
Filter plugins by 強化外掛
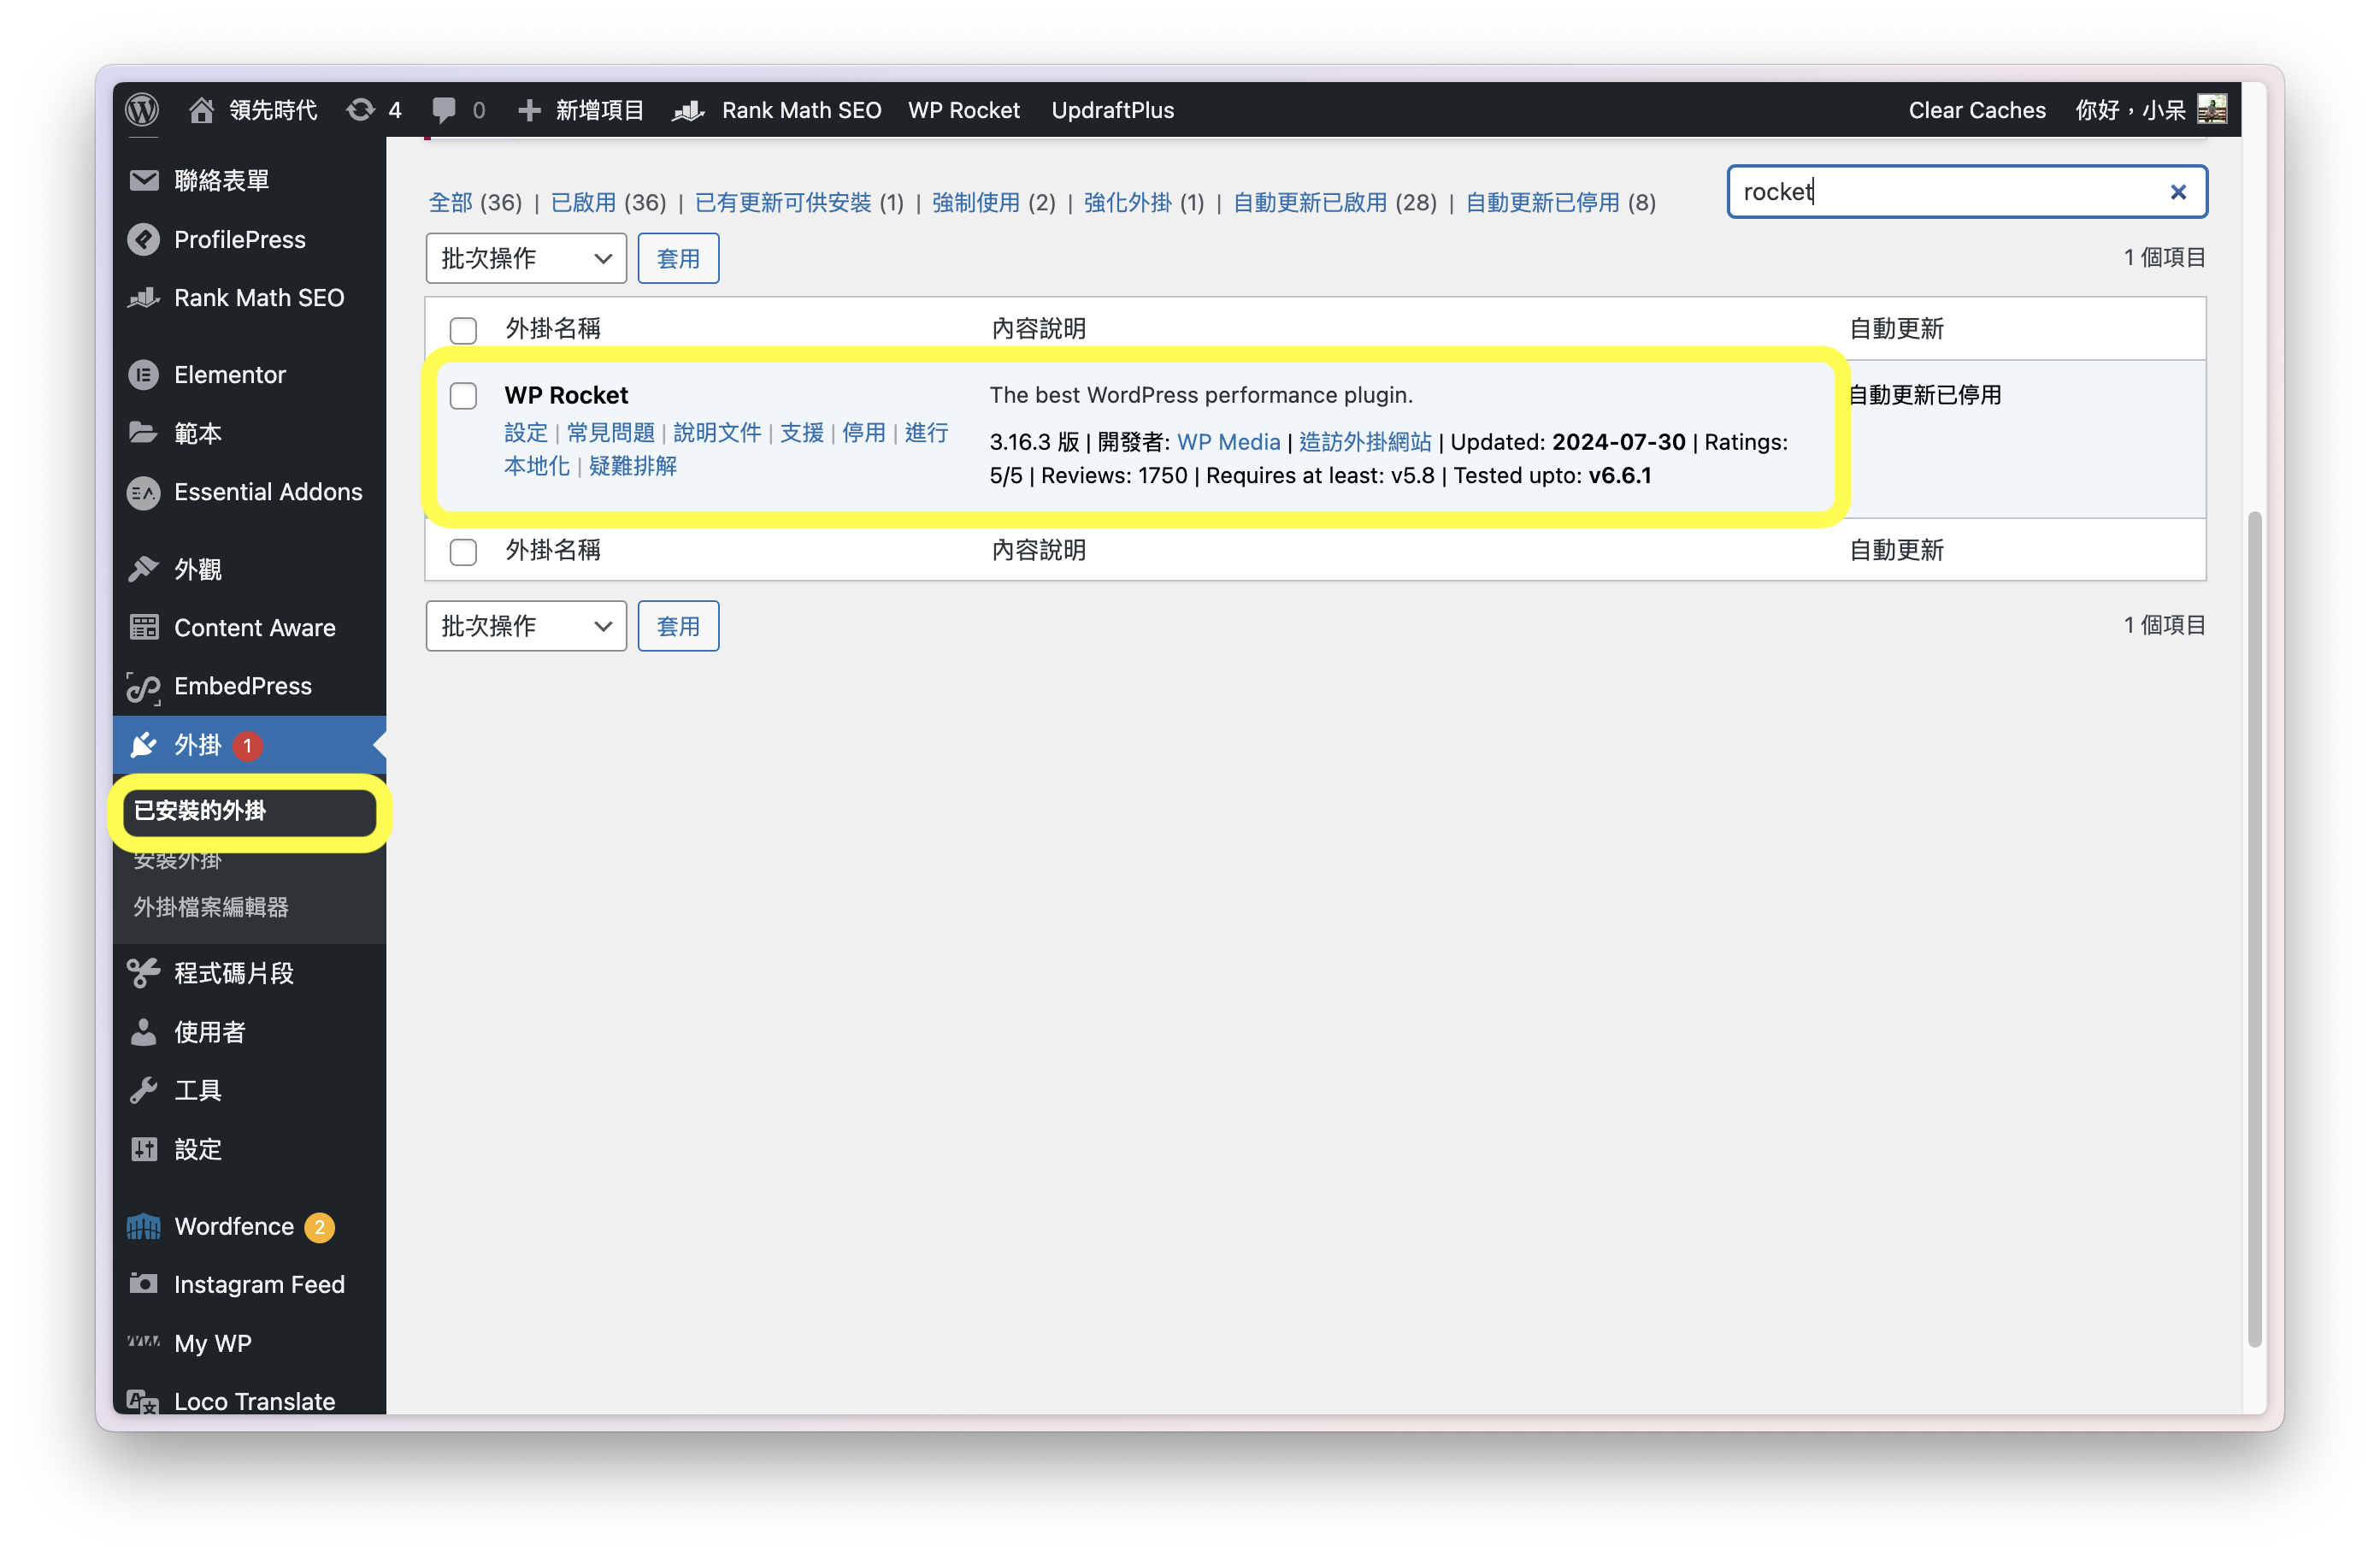tap(1127, 202)
